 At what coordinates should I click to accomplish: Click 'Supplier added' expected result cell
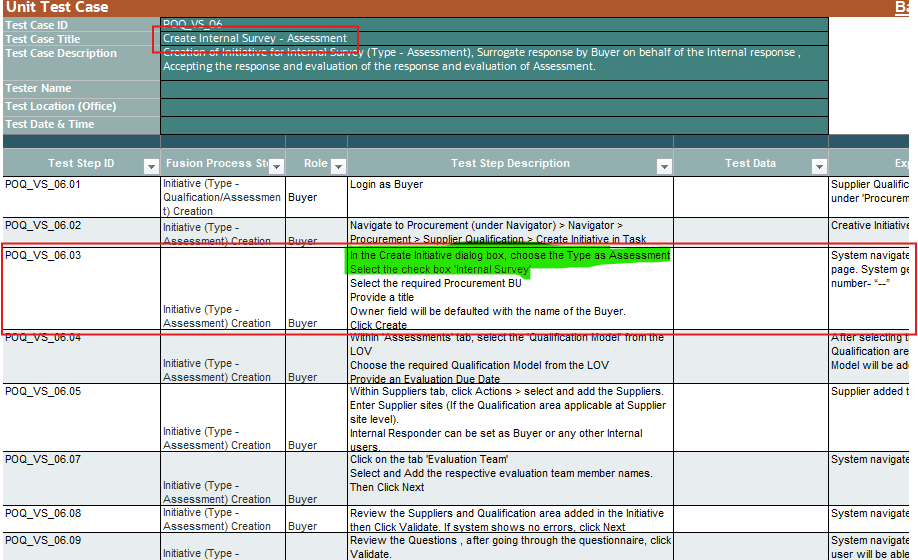869,418
